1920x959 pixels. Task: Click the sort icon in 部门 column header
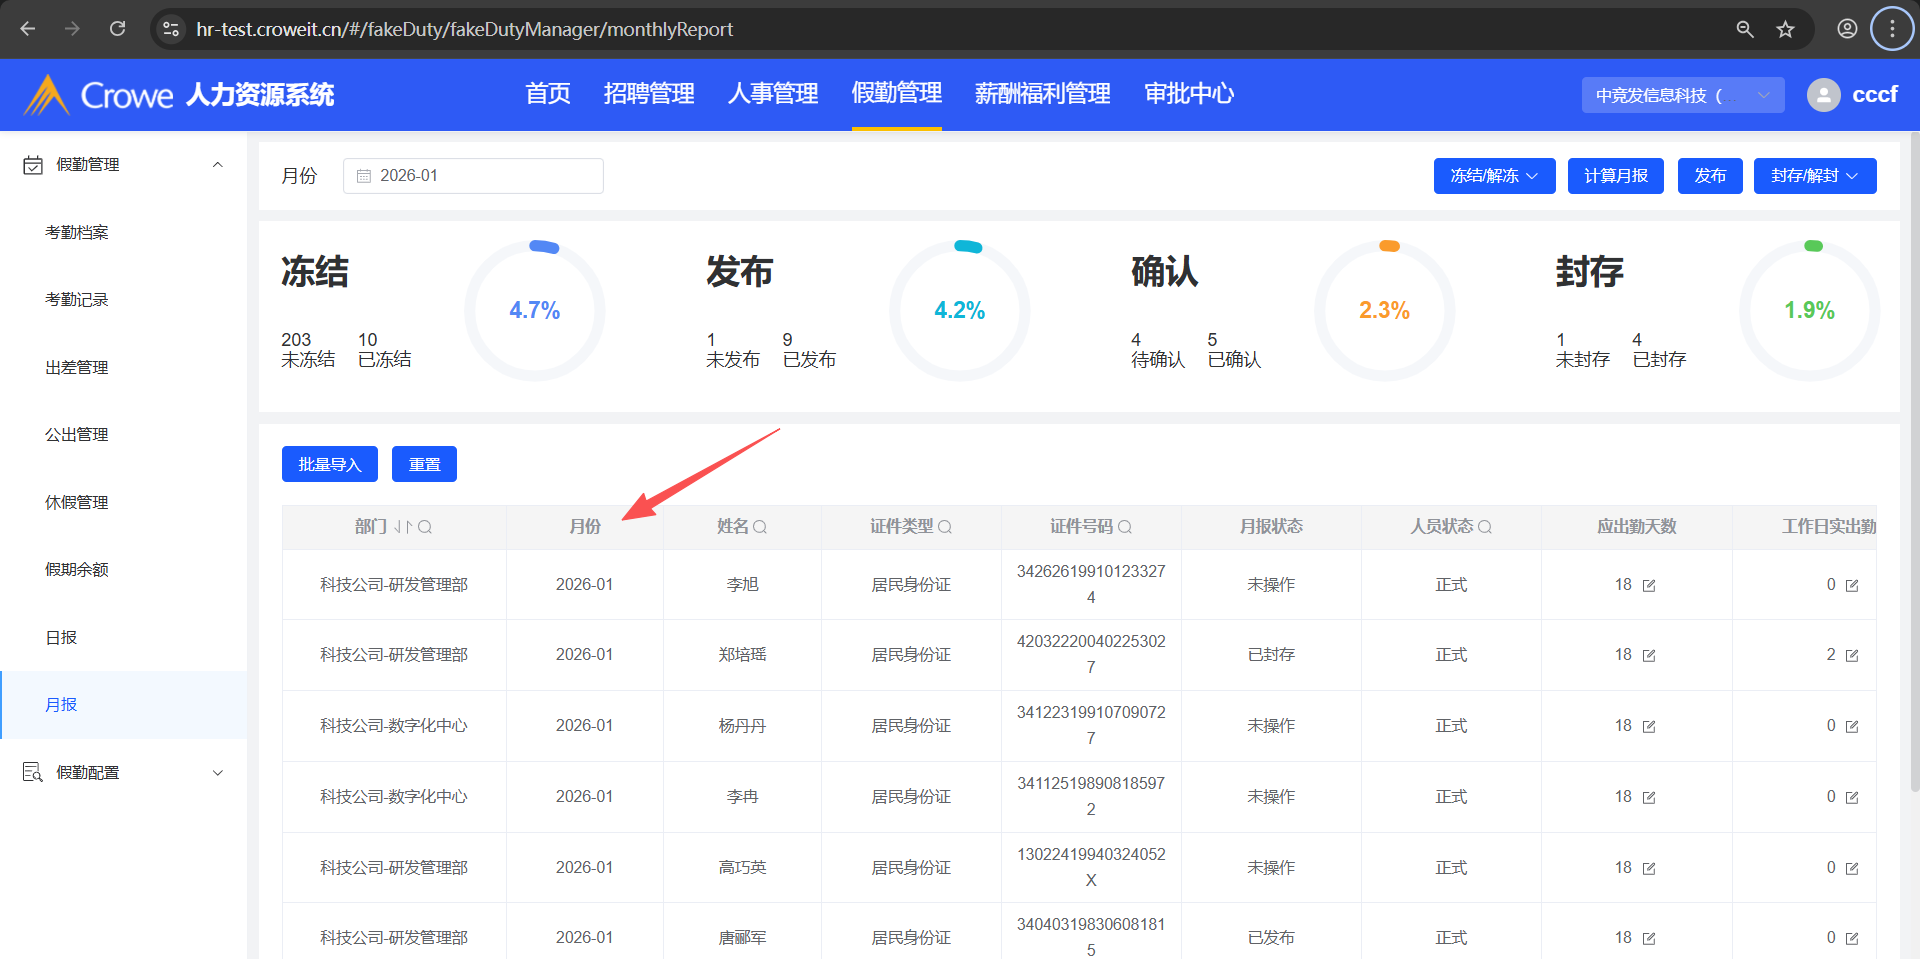pyautogui.click(x=402, y=527)
